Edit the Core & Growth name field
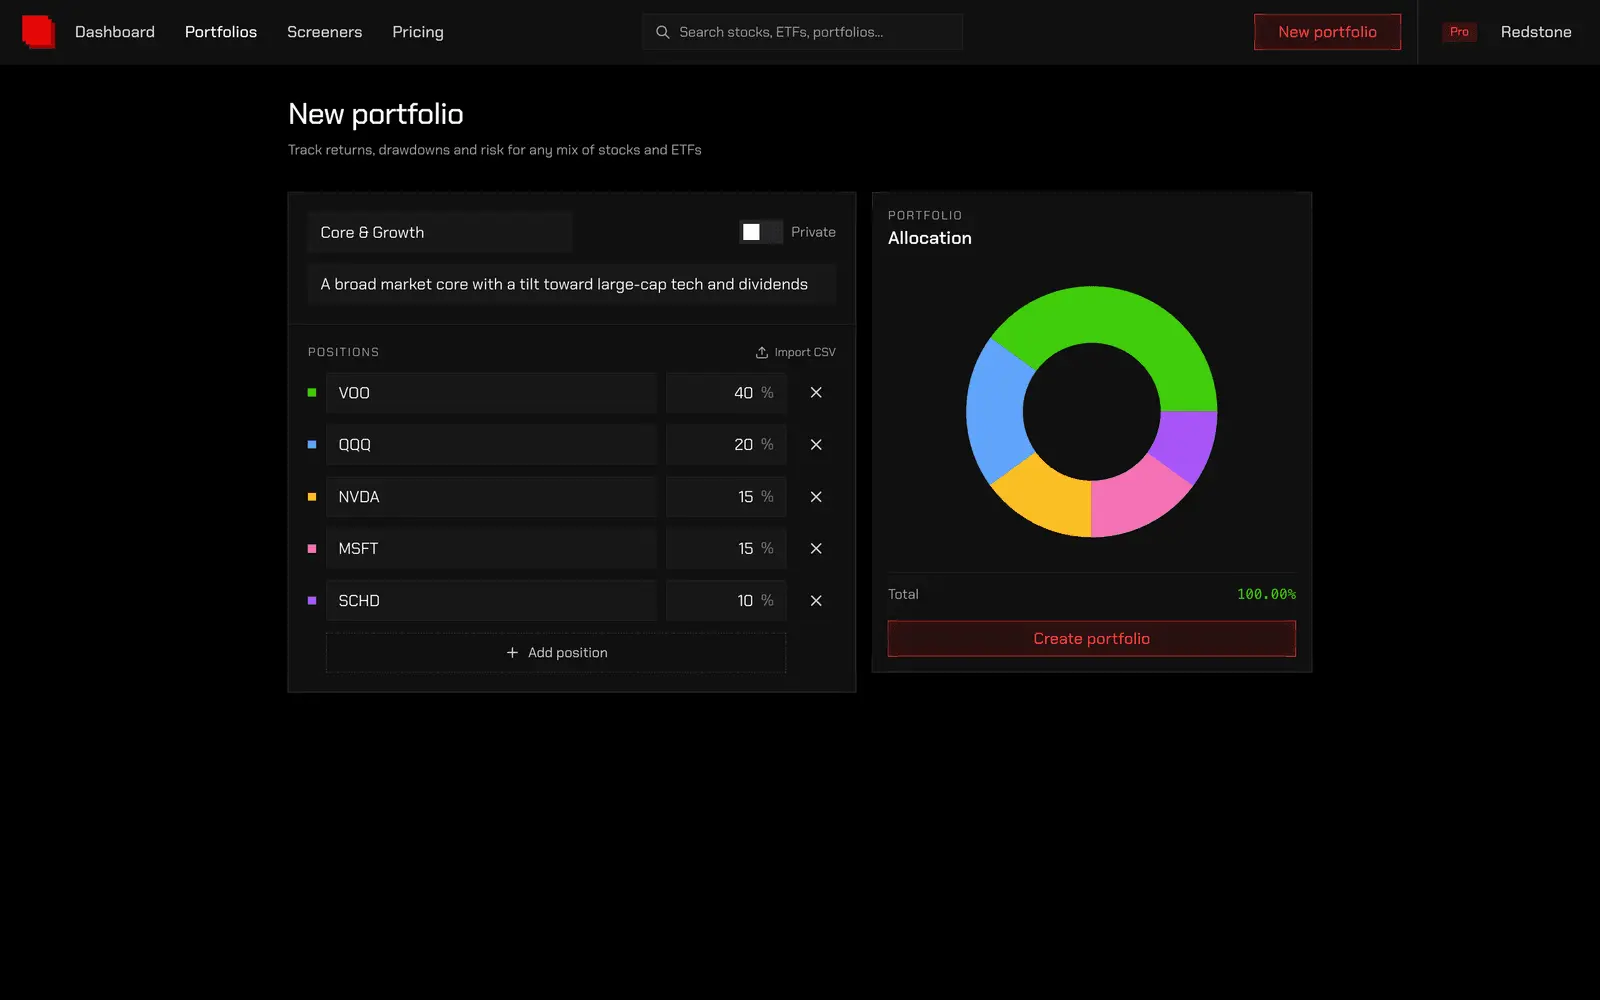 [x=440, y=232]
